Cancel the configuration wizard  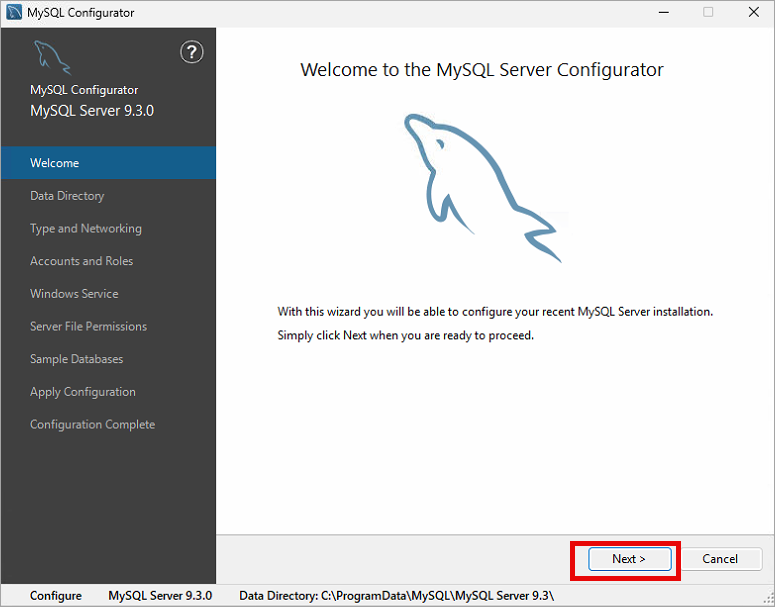(x=720, y=559)
